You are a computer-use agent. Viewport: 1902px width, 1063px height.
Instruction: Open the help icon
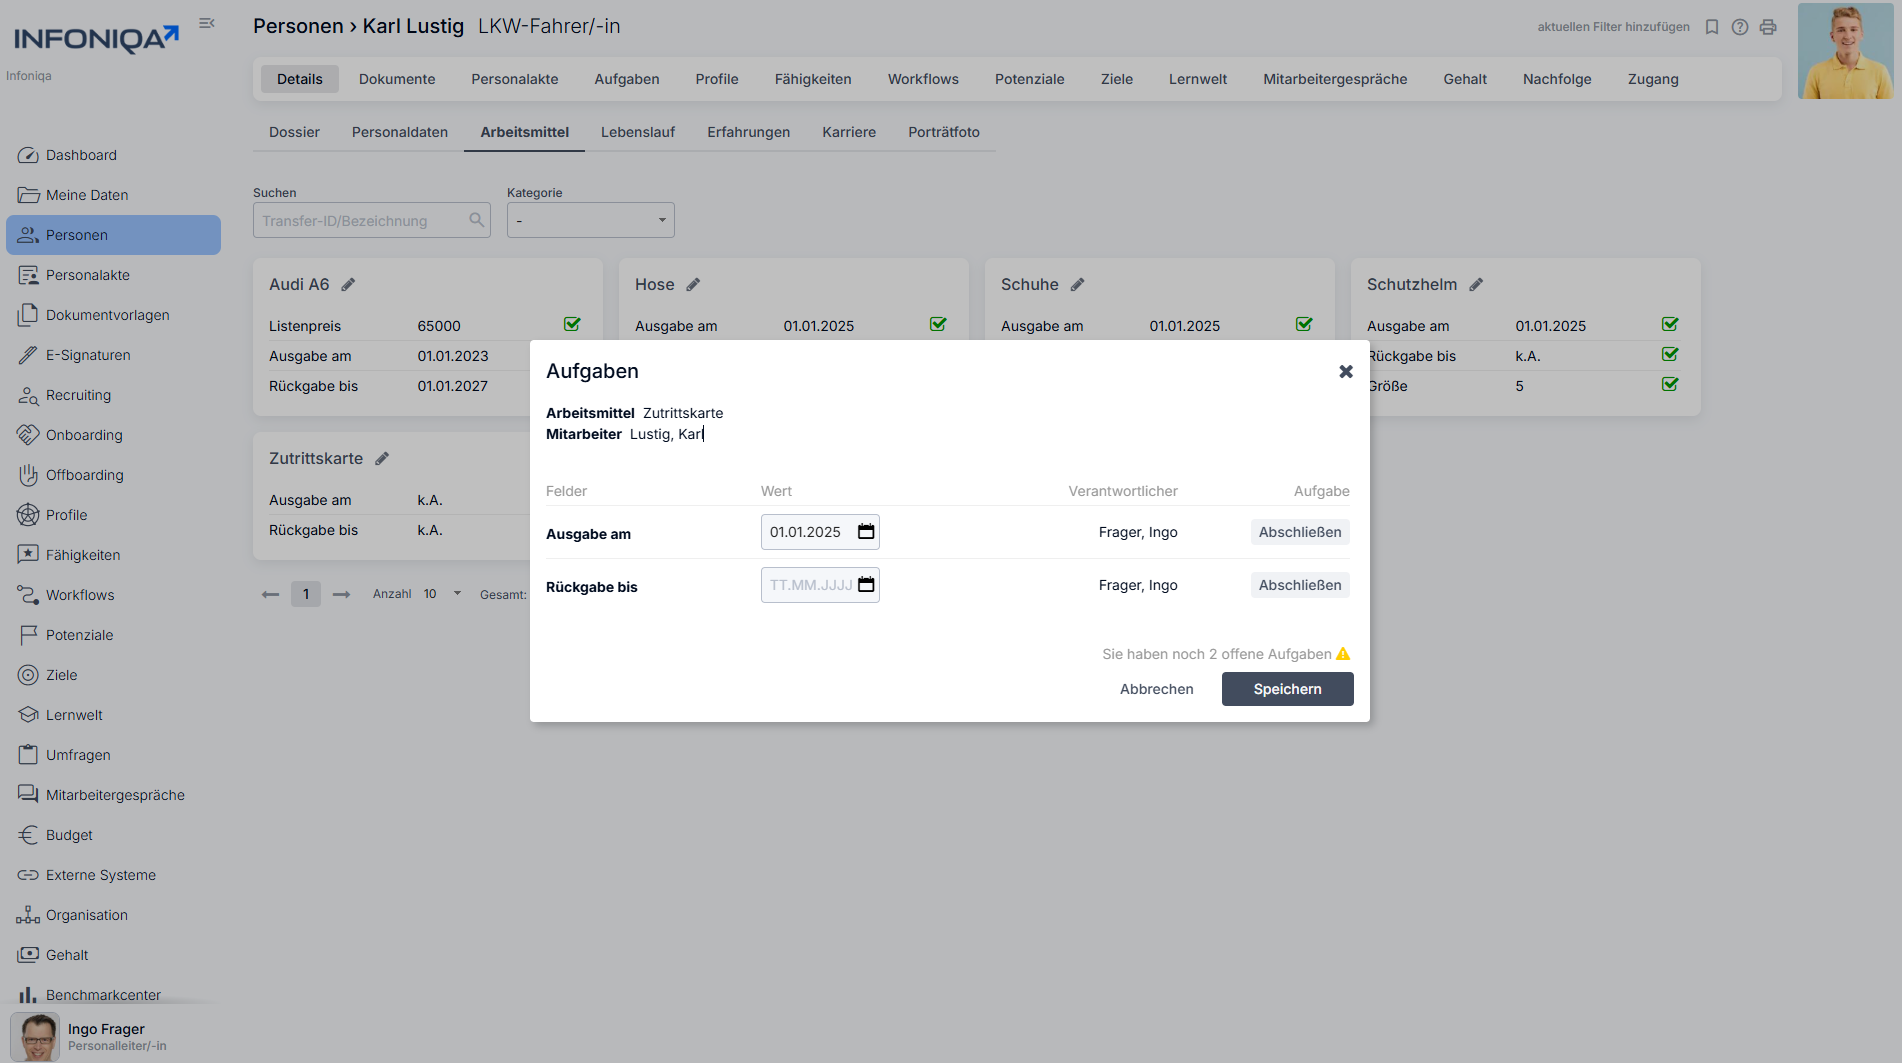coord(1740,27)
